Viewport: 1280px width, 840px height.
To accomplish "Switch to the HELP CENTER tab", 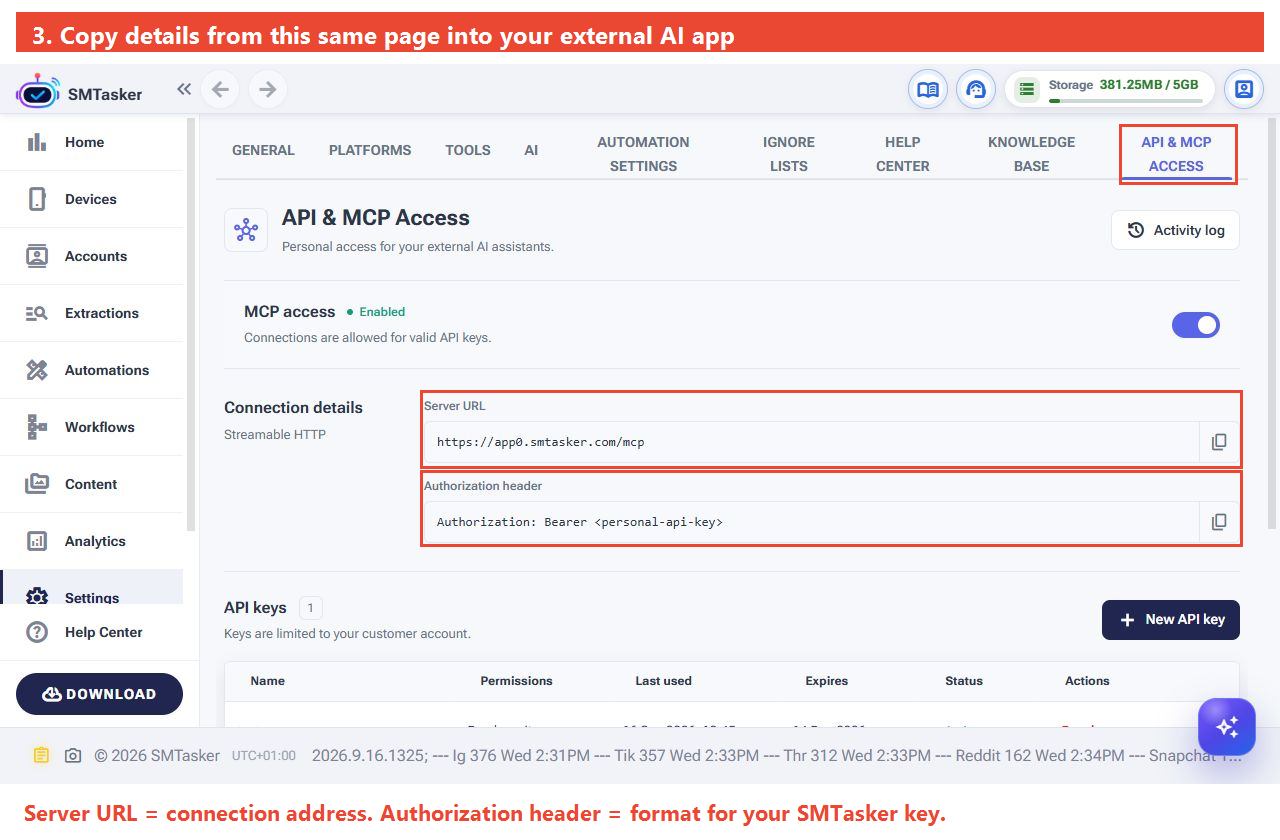I will [903, 154].
